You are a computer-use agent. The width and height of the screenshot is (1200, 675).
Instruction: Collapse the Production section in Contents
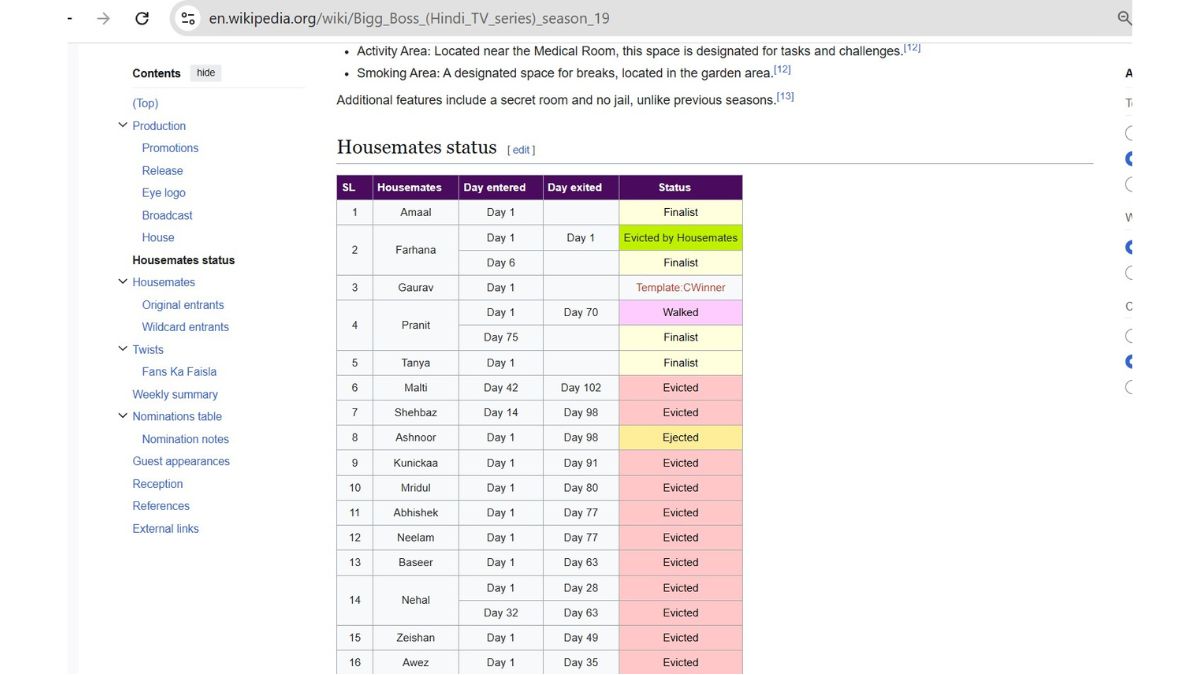[x=123, y=126]
